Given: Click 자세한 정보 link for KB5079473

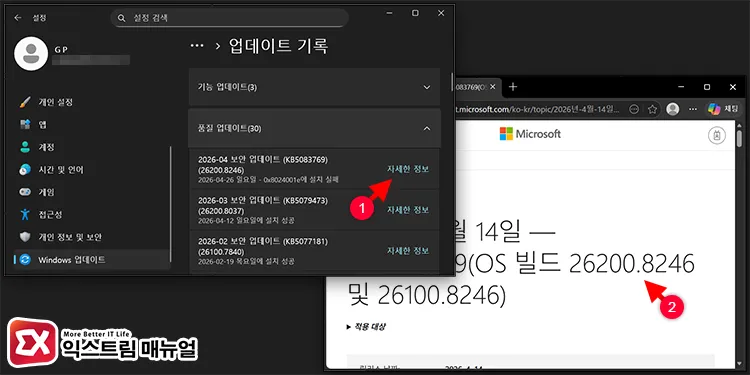Looking at the screenshot, I should 408,210.
